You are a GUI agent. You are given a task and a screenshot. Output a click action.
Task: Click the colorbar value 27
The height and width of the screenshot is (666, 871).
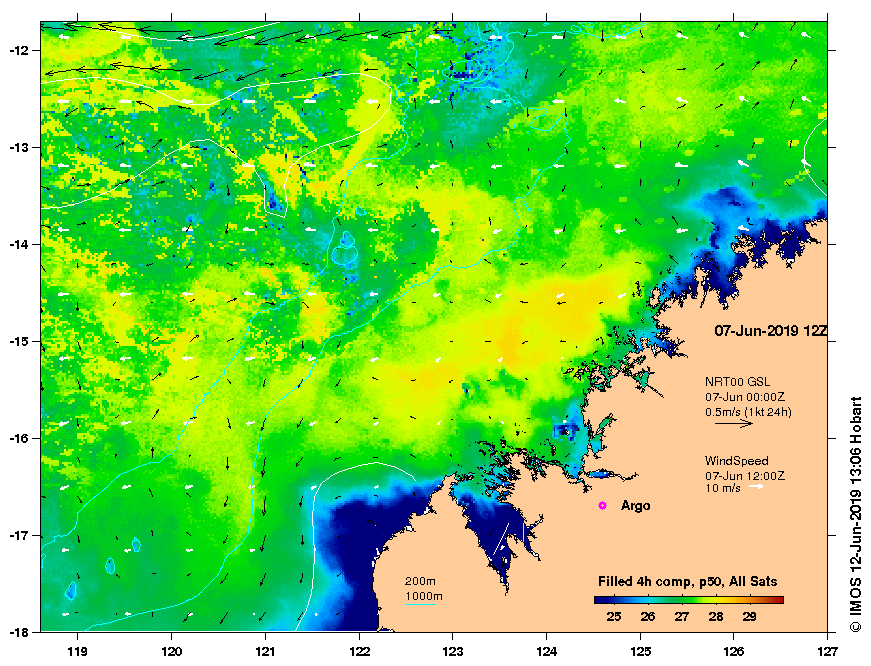pyautogui.click(x=682, y=617)
